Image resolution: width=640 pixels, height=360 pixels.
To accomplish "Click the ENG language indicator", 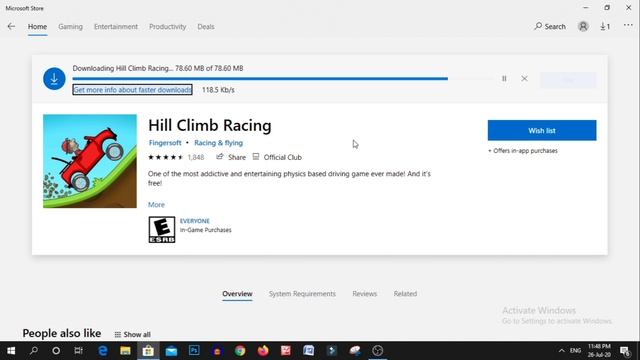I will [576, 351].
